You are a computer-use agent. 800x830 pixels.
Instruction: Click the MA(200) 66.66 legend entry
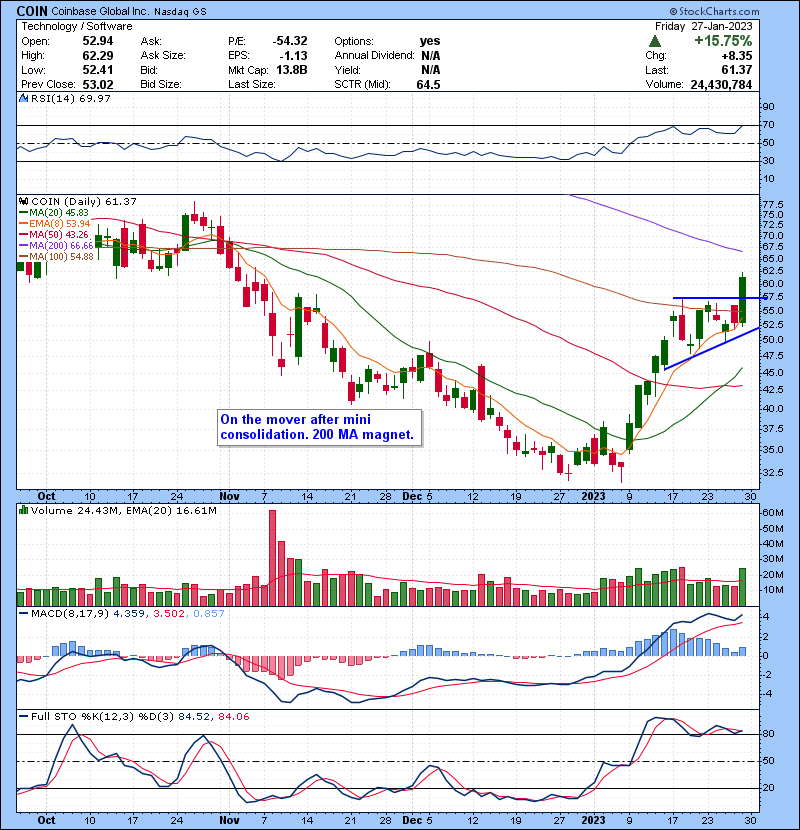pyautogui.click(x=56, y=246)
